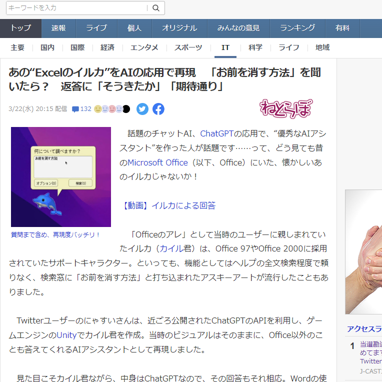Open the トップ main tab
382x382 pixels.
(21, 28)
